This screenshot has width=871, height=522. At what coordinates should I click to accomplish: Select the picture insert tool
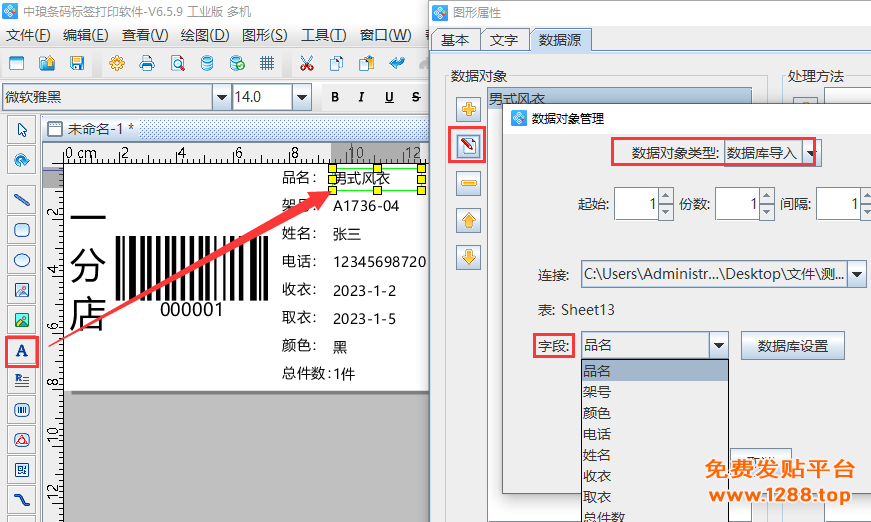(x=22, y=320)
